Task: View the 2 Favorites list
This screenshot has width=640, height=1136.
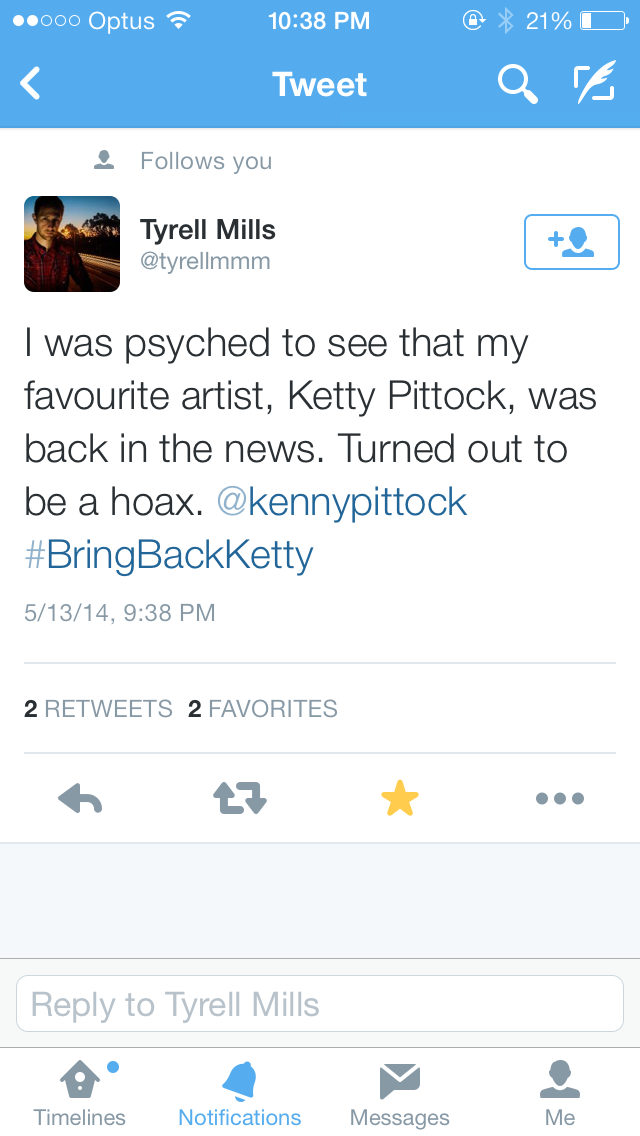Action: click(263, 709)
